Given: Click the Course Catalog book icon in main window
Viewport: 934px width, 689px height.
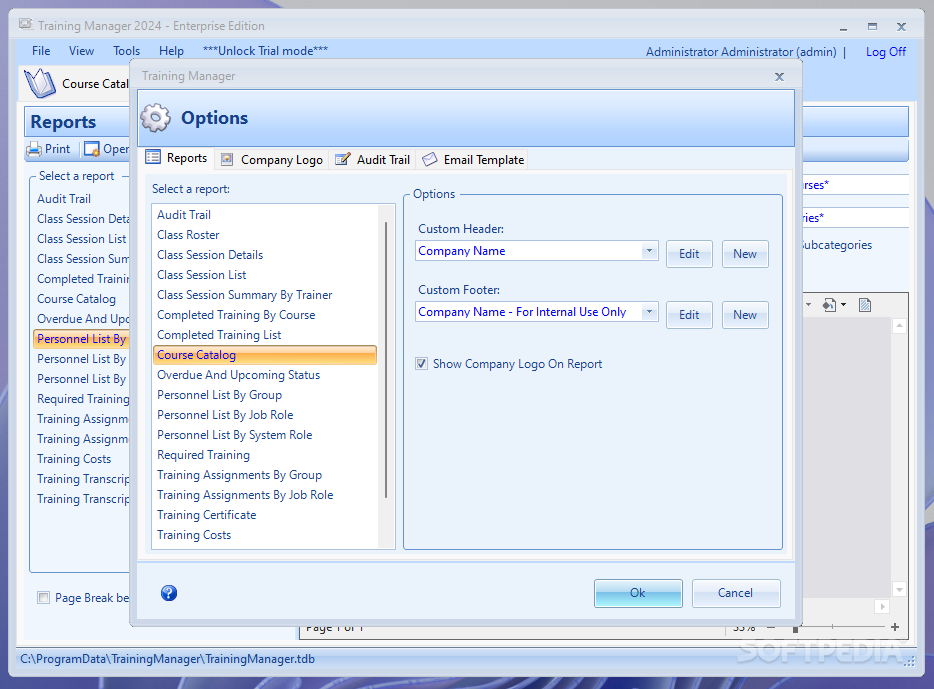Looking at the screenshot, I should pyautogui.click(x=40, y=83).
